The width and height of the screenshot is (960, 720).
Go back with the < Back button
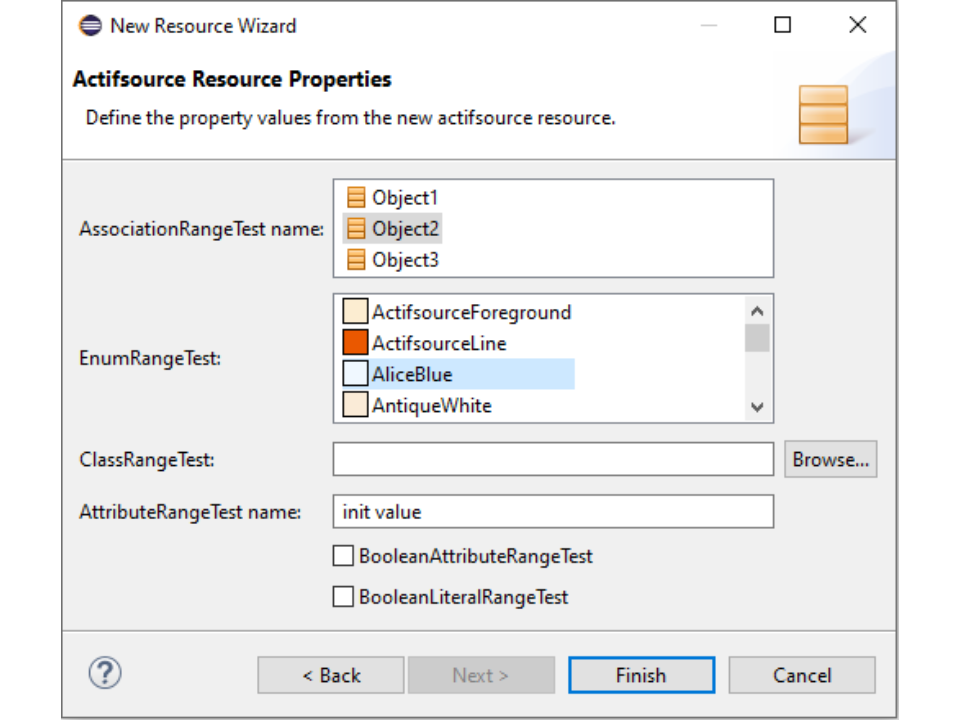[x=331, y=675]
